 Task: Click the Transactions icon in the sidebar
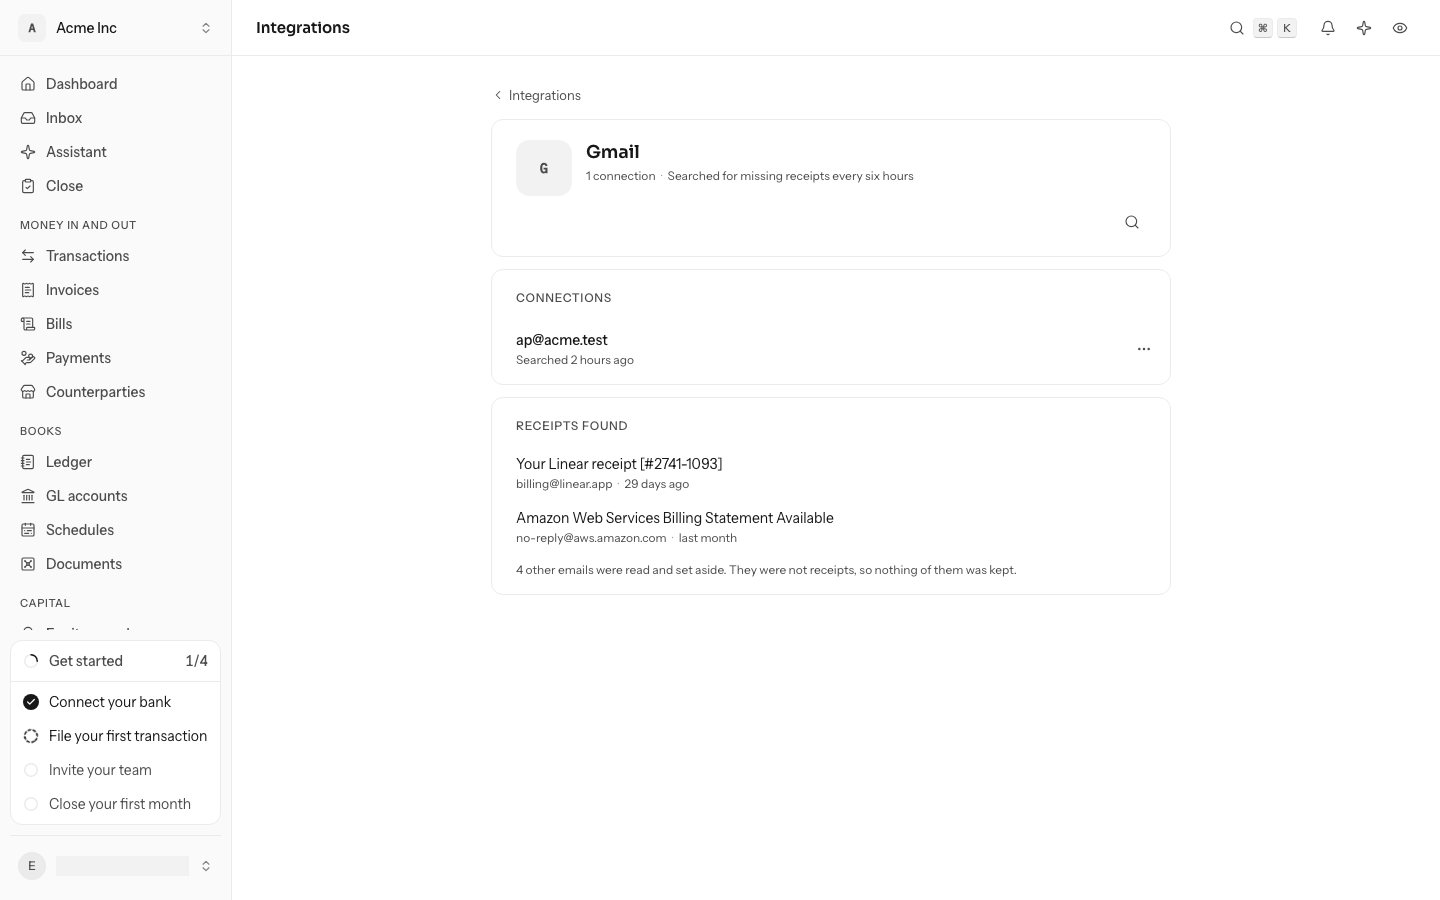pyautogui.click(x=28, y=256)
